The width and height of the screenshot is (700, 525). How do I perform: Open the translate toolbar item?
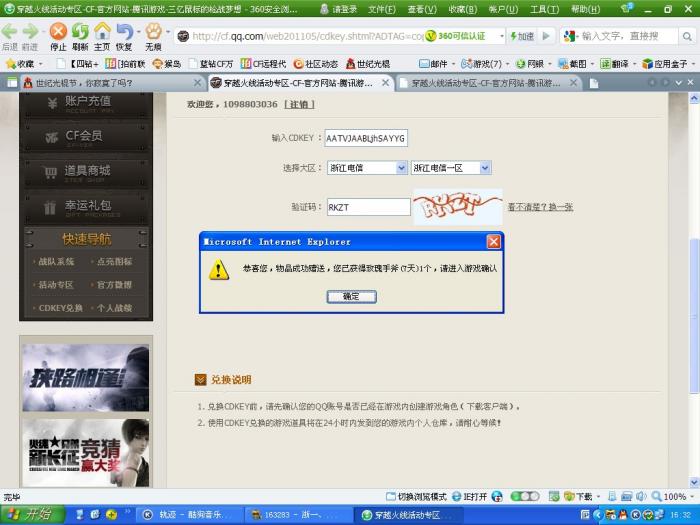point(613,64)
